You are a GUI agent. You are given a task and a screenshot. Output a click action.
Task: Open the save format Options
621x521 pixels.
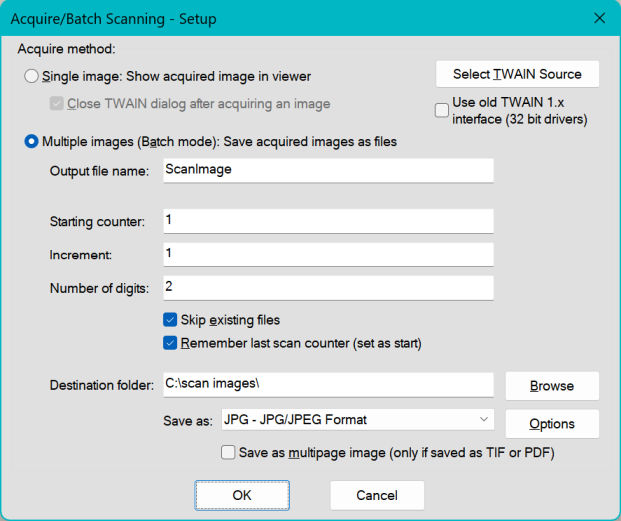(551, 424)
